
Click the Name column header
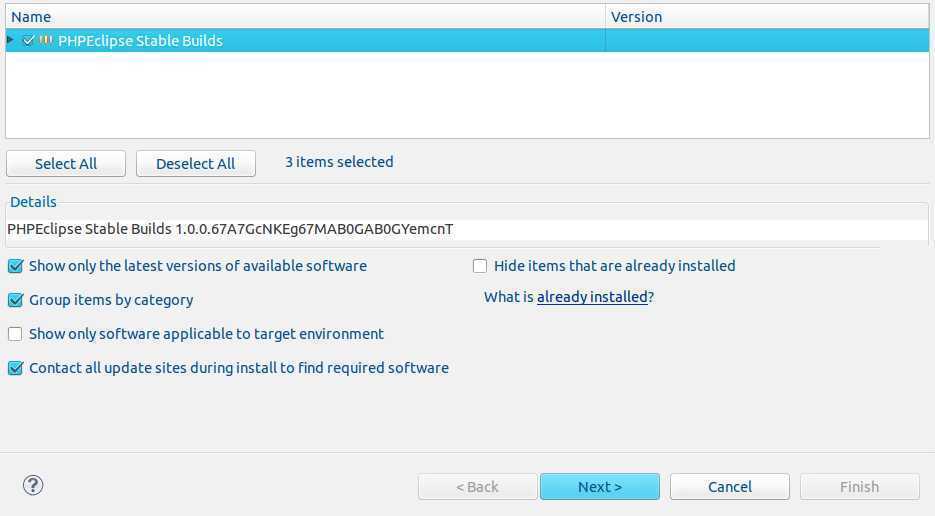click(305, 17)
